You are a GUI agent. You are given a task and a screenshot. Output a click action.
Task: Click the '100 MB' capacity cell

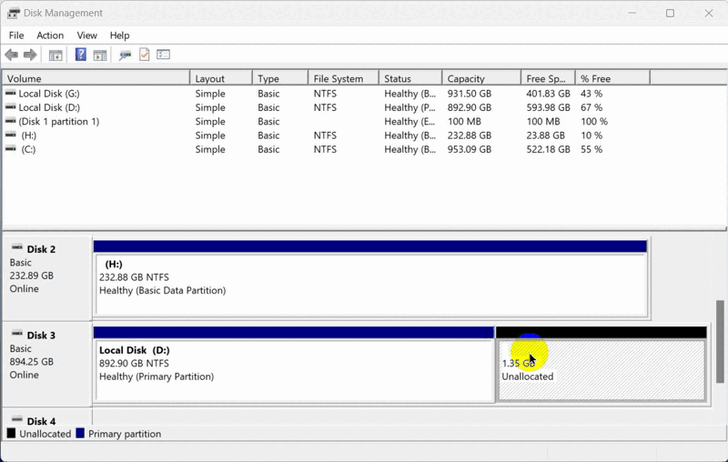pos(464,121)
